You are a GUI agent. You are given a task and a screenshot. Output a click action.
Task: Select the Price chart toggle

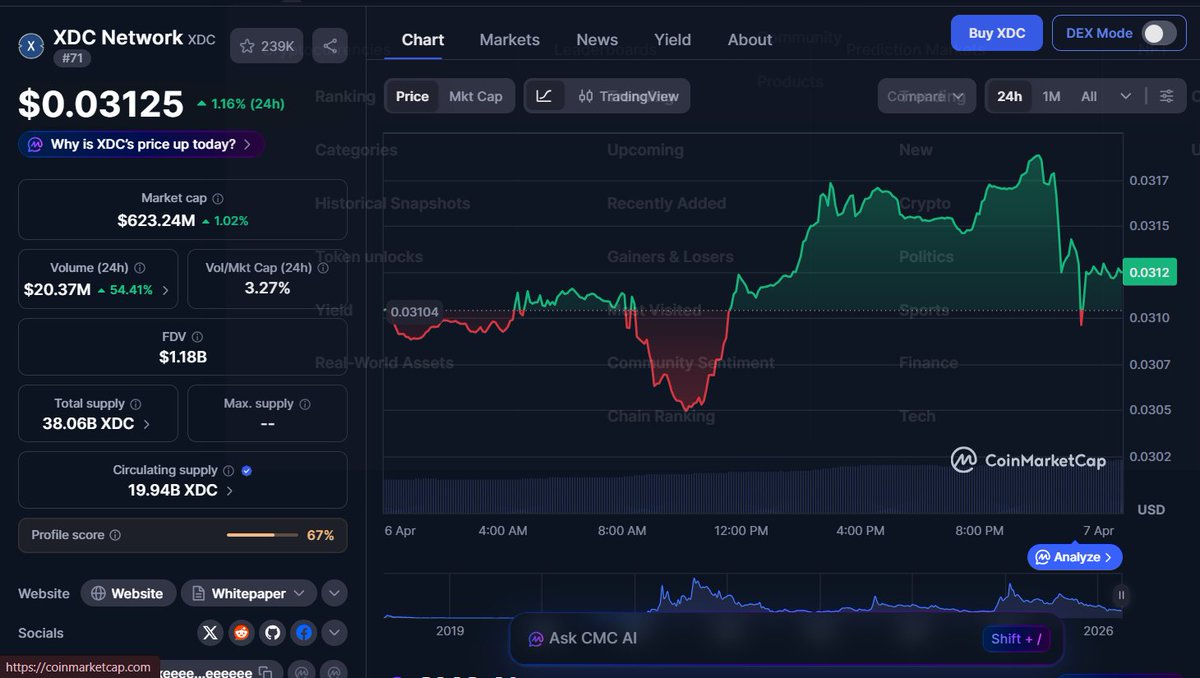pyautogui.click(x=412, y=96)
